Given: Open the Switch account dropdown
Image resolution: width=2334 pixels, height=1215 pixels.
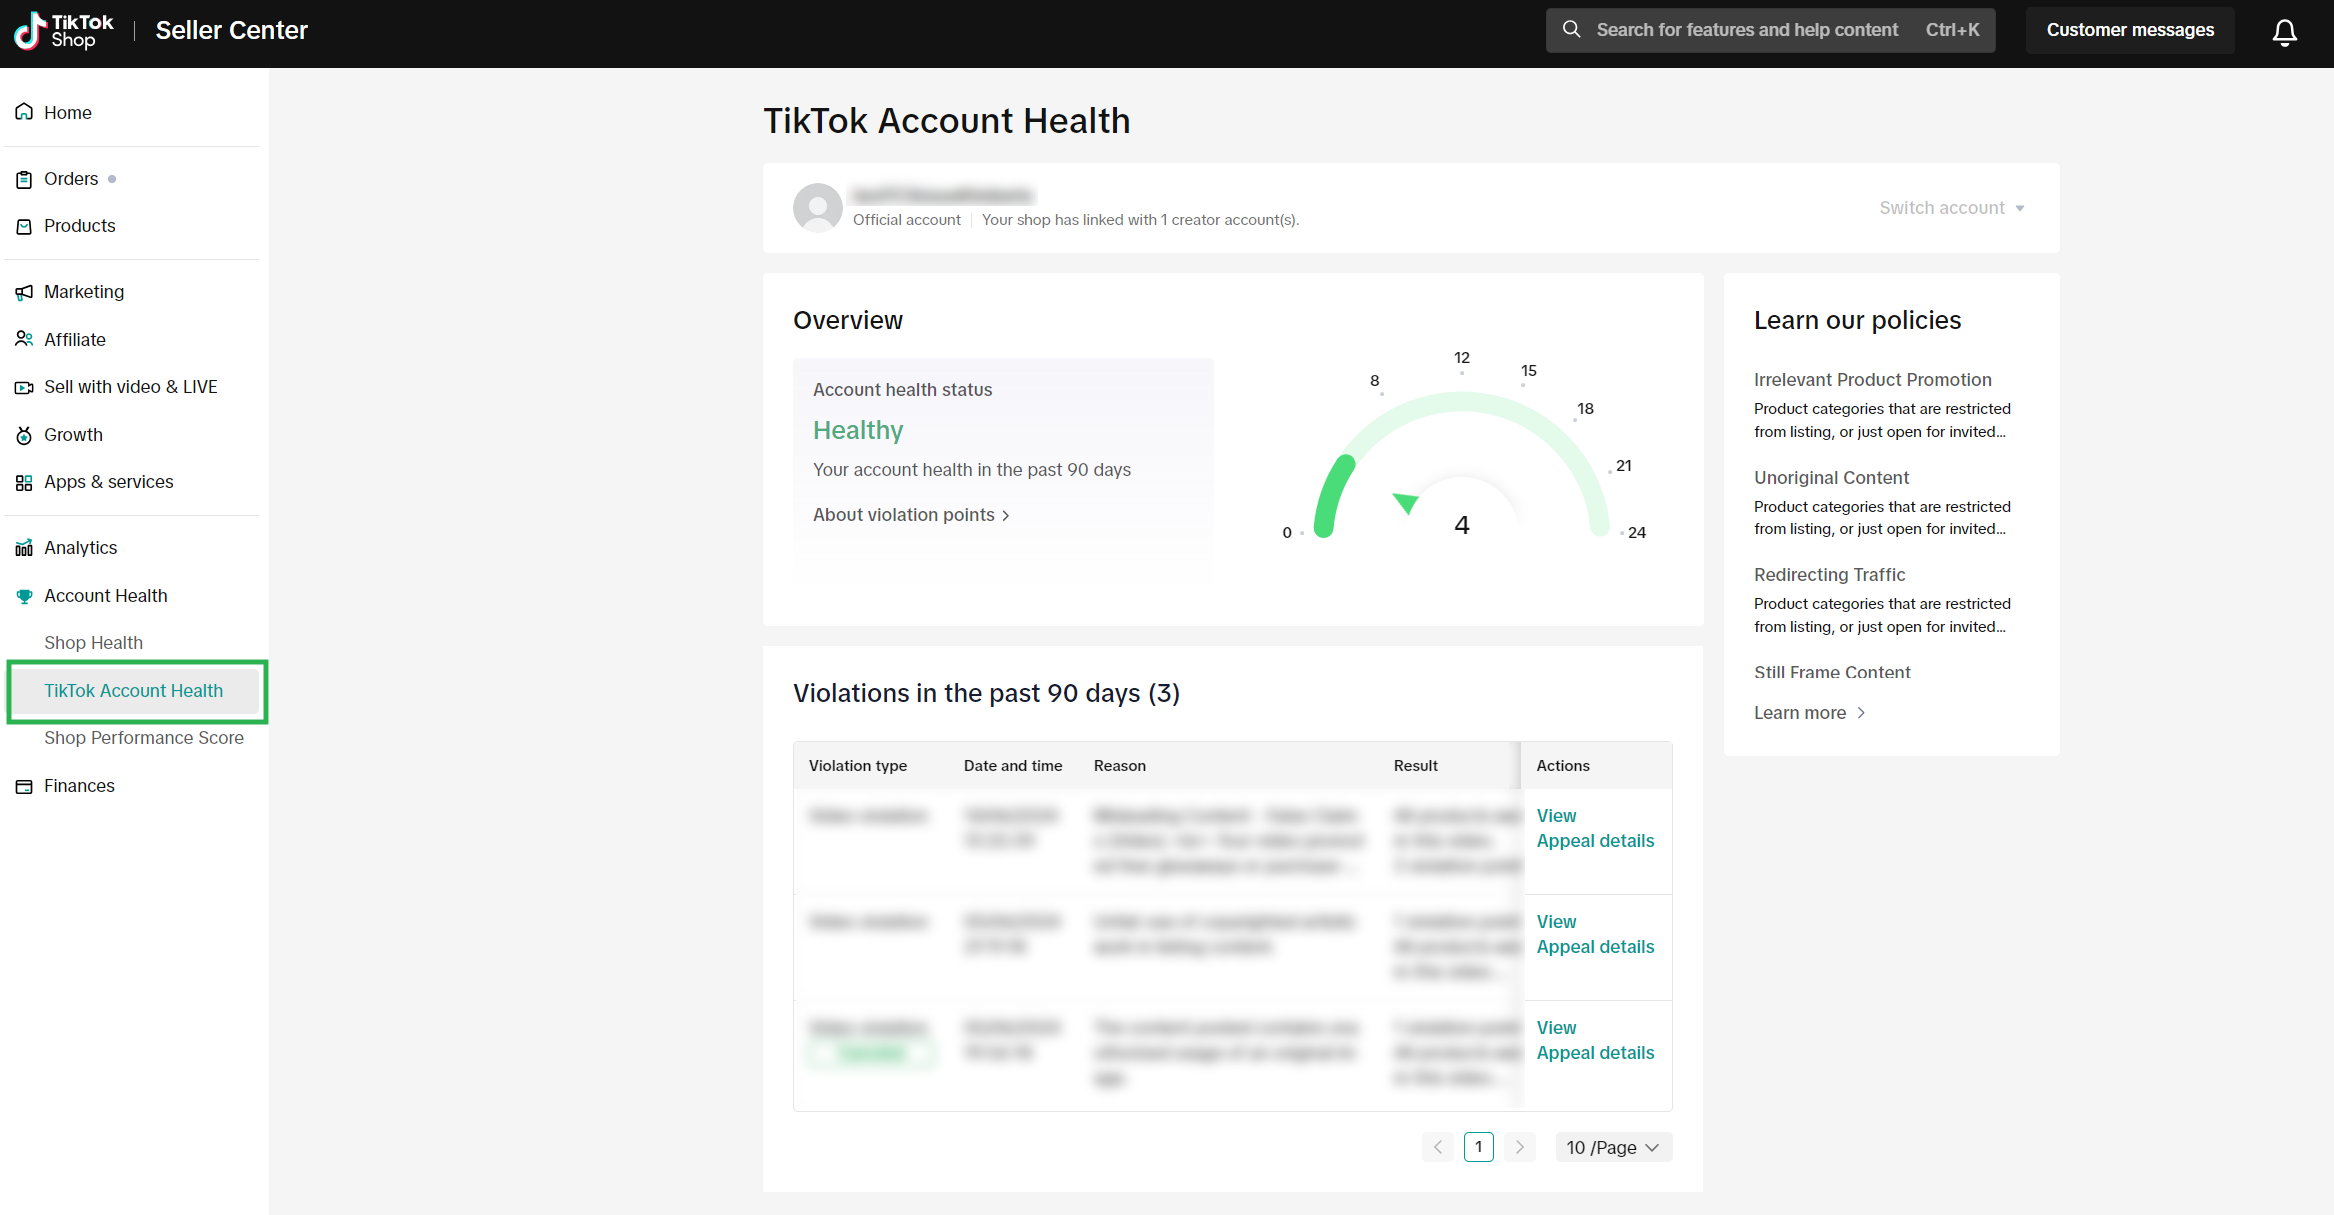Looking at the screenshot, I should (x=1951, y=208).
